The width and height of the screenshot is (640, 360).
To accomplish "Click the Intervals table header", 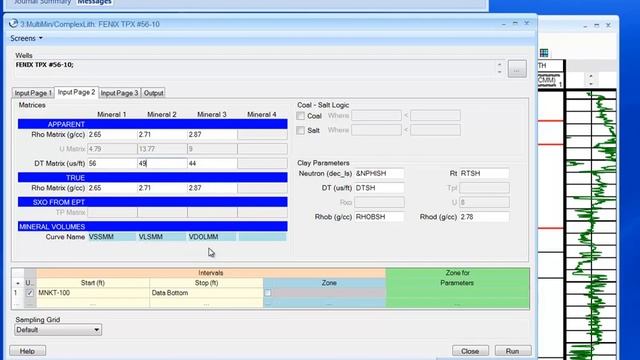I will tap(211, 273).
